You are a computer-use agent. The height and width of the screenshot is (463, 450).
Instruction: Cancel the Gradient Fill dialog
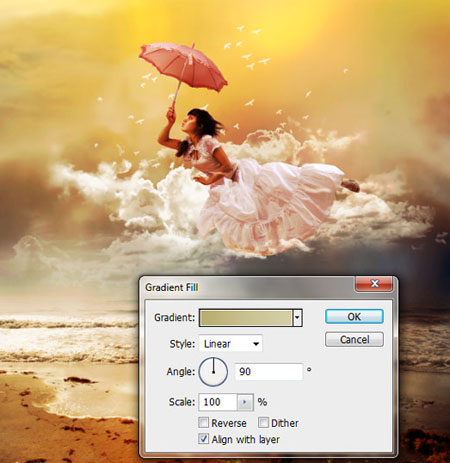pyautogui.click(x=354, y=339)
